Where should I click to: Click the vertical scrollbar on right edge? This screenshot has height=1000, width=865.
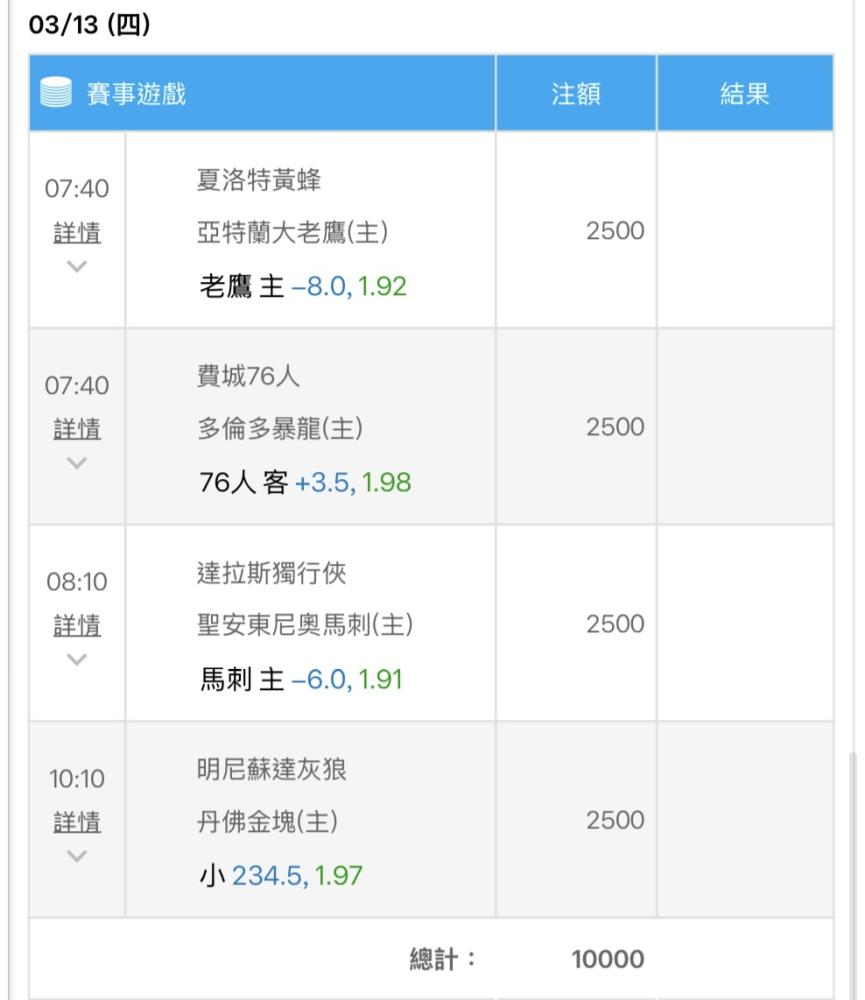tap(853, 874)
